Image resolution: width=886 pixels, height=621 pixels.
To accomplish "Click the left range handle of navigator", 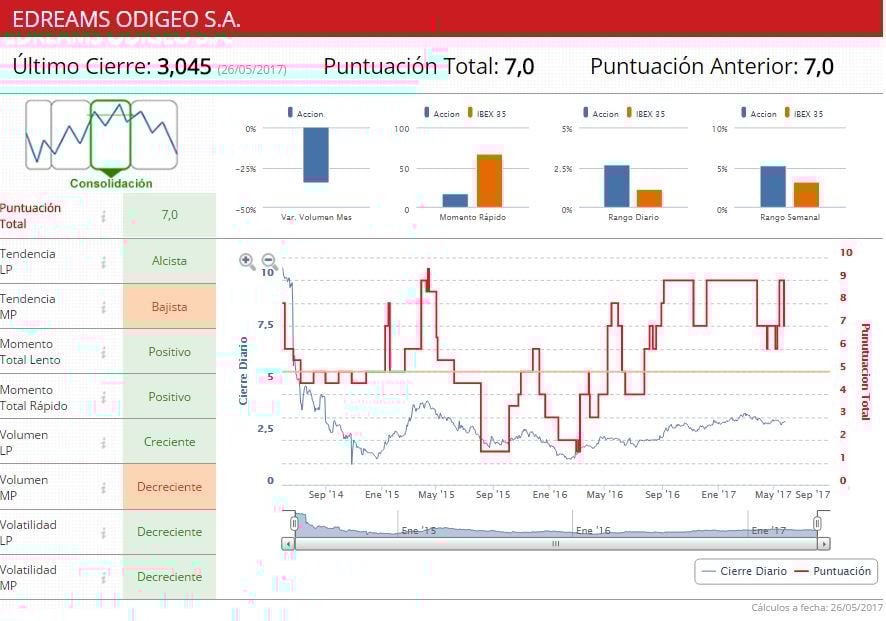I will [x=294, y=524].
